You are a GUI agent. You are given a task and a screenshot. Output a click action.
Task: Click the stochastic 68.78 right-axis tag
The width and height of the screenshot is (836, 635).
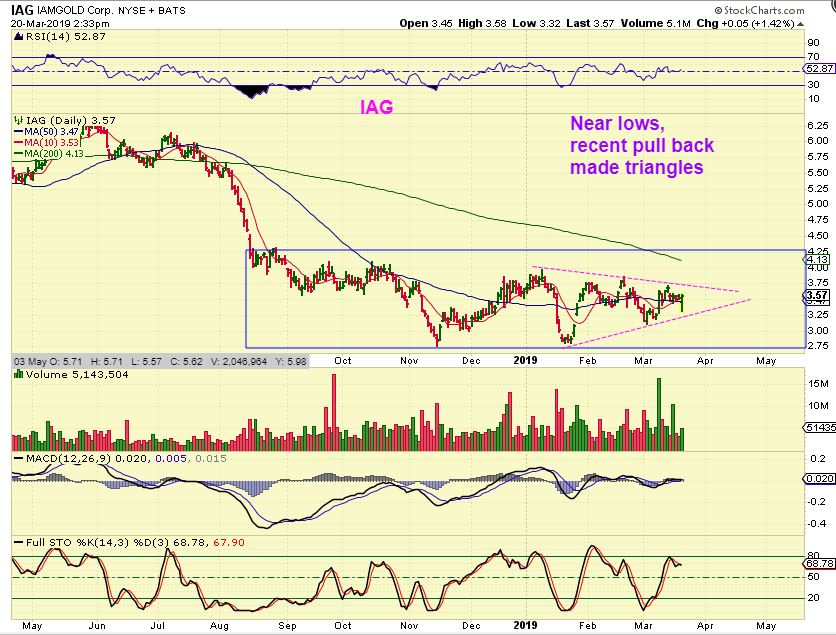[x=819, y=563]
